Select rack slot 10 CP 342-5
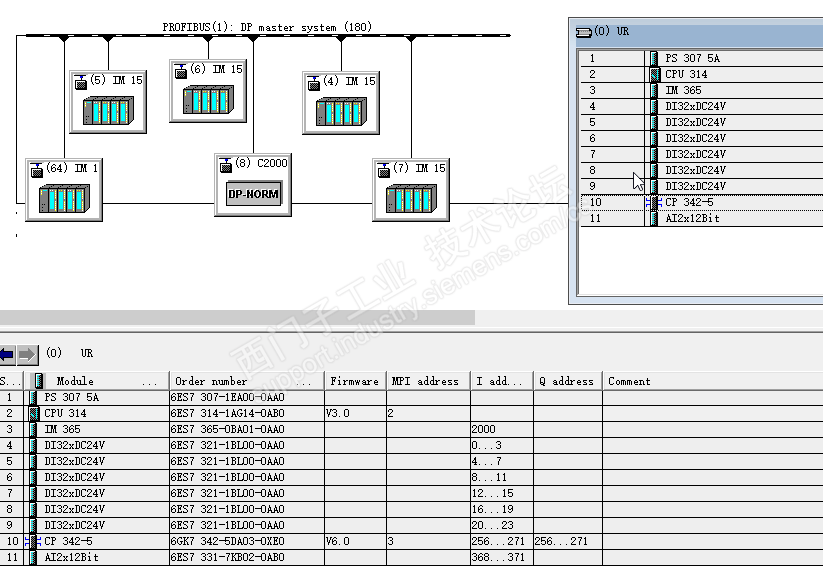This screenshot has height=569, width=823. (x=701, y=202)
